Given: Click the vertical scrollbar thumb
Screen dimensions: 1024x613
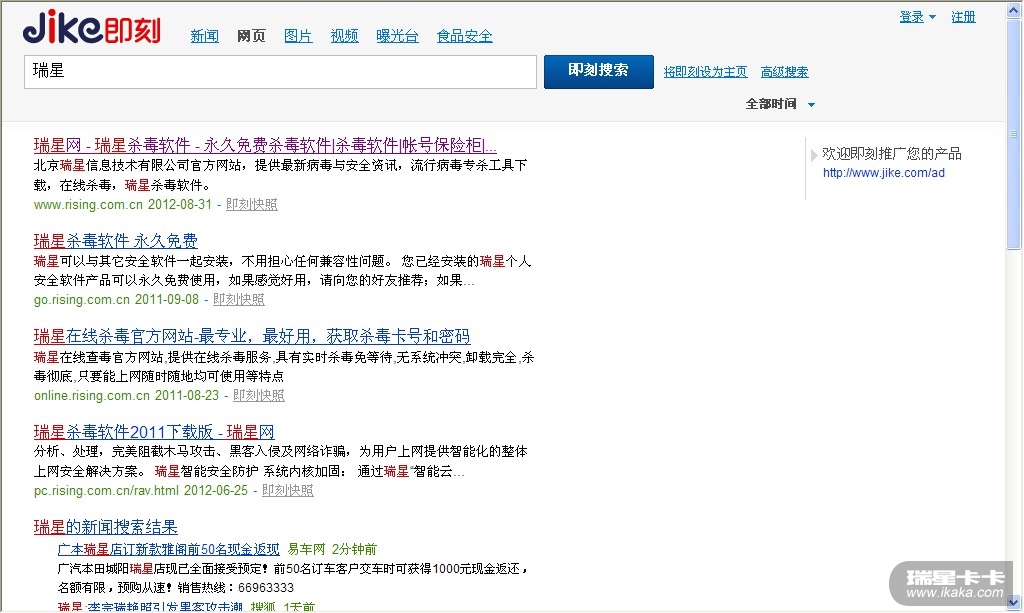Looking at the screenshot, I should pyautogui.click(x=1014, y=134).
